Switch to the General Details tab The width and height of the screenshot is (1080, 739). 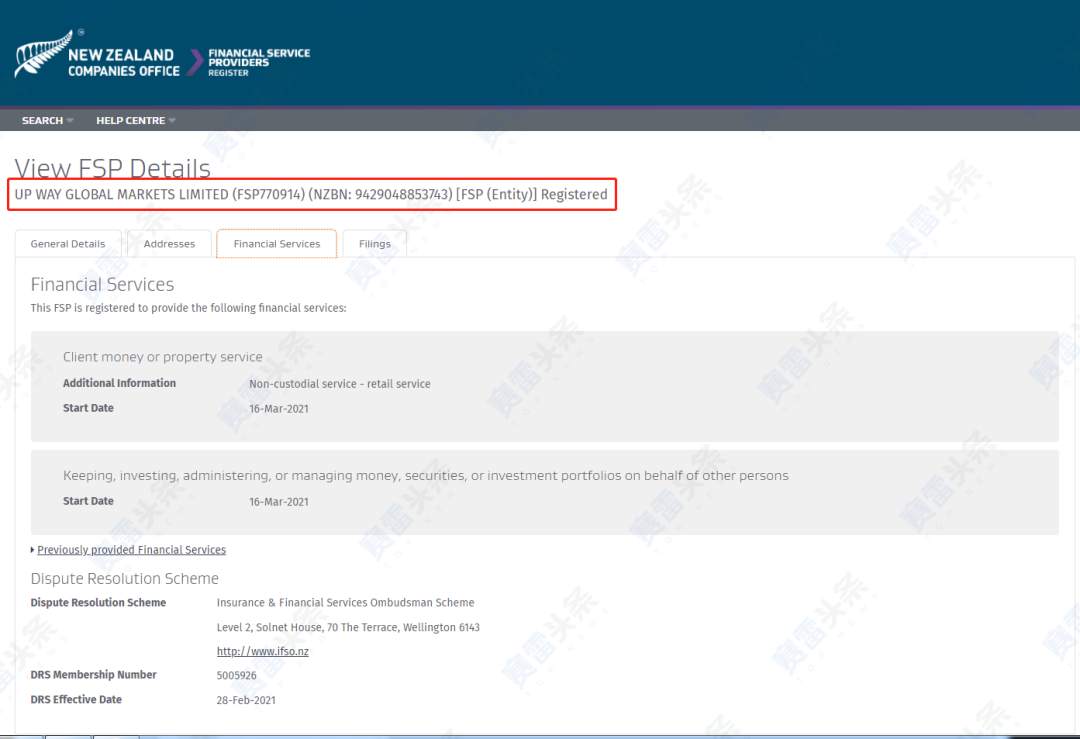[68, 244]
